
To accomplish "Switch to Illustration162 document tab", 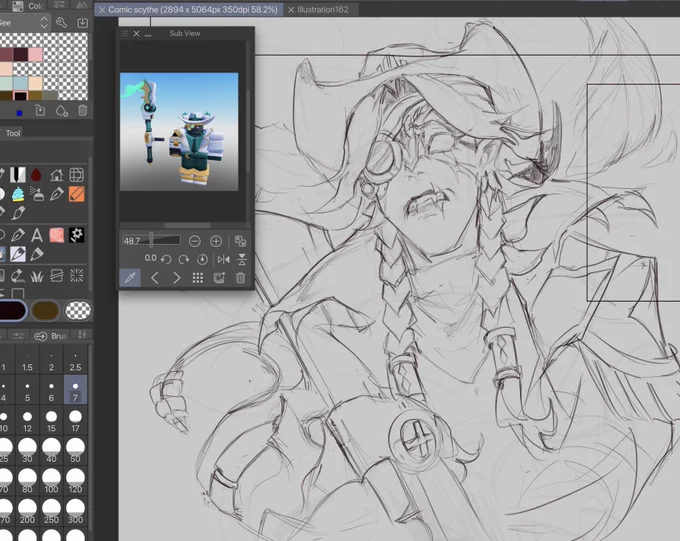I will coord(321,10).
